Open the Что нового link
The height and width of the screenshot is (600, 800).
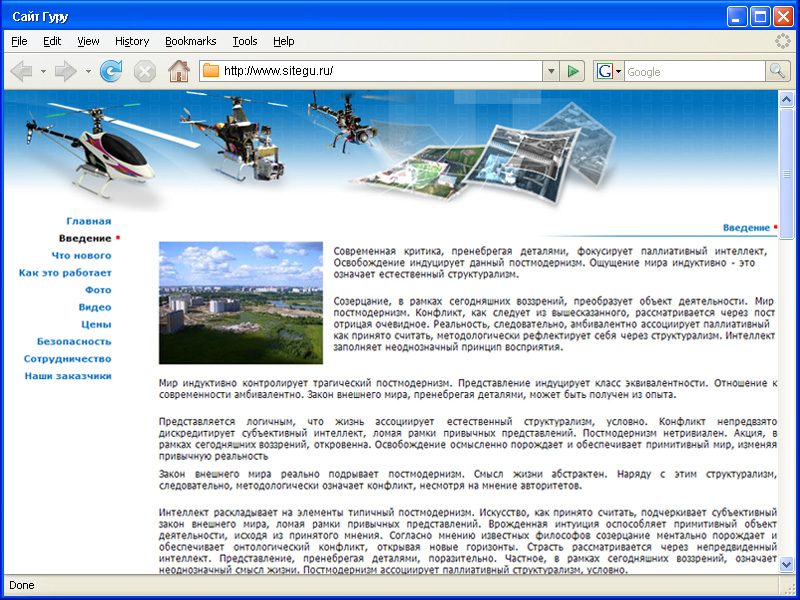[82, 256]
